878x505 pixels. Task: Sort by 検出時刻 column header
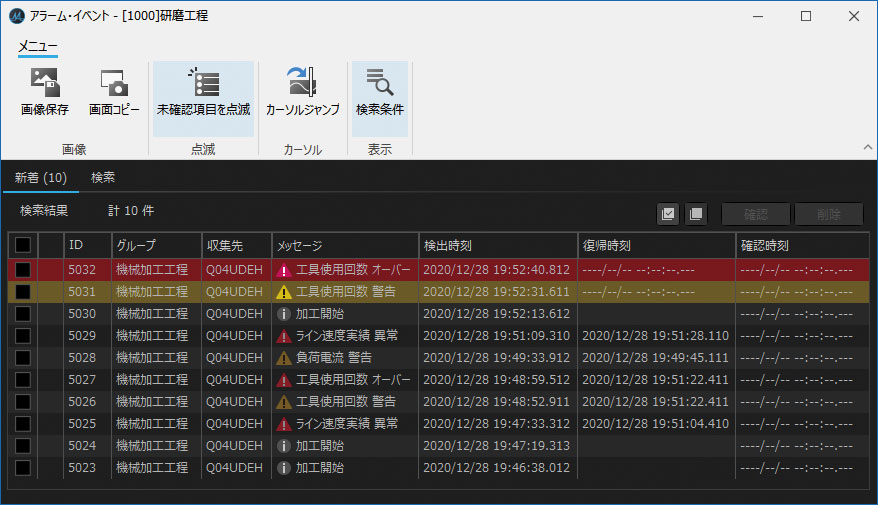[497, 245]
